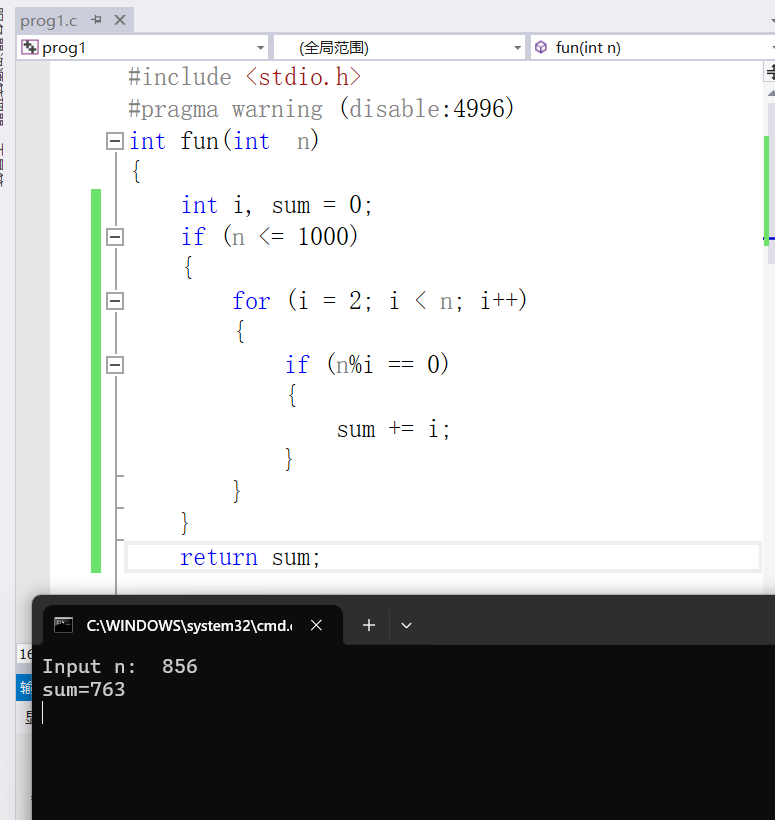Click the 'sum=763' output line in terminal
775x820 pixels.
[84, 690]
